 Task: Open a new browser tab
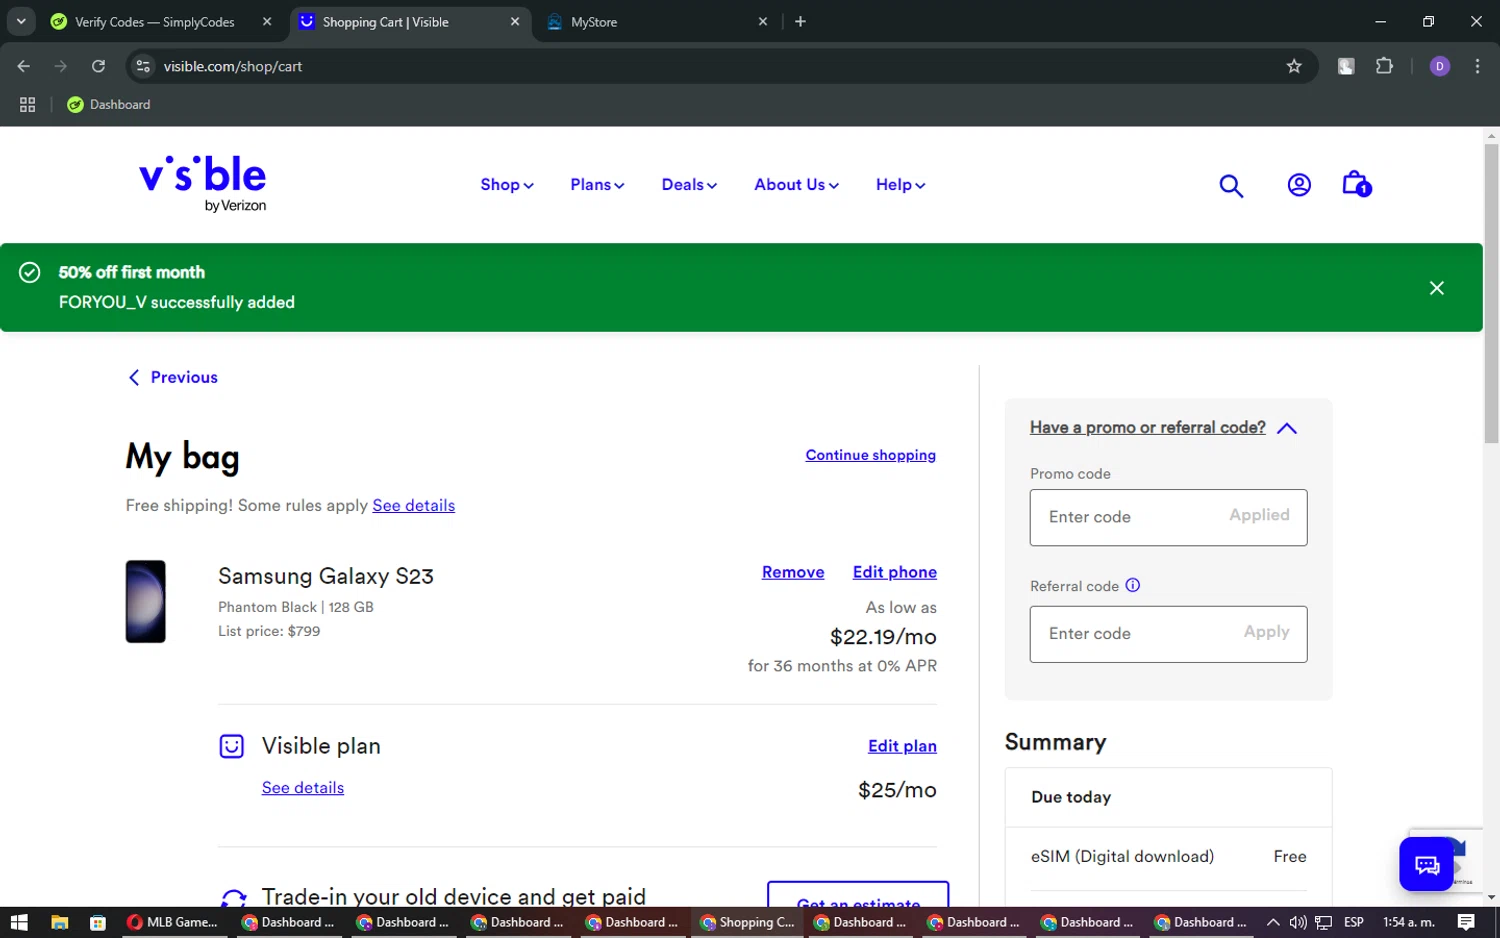click(800, 22)
